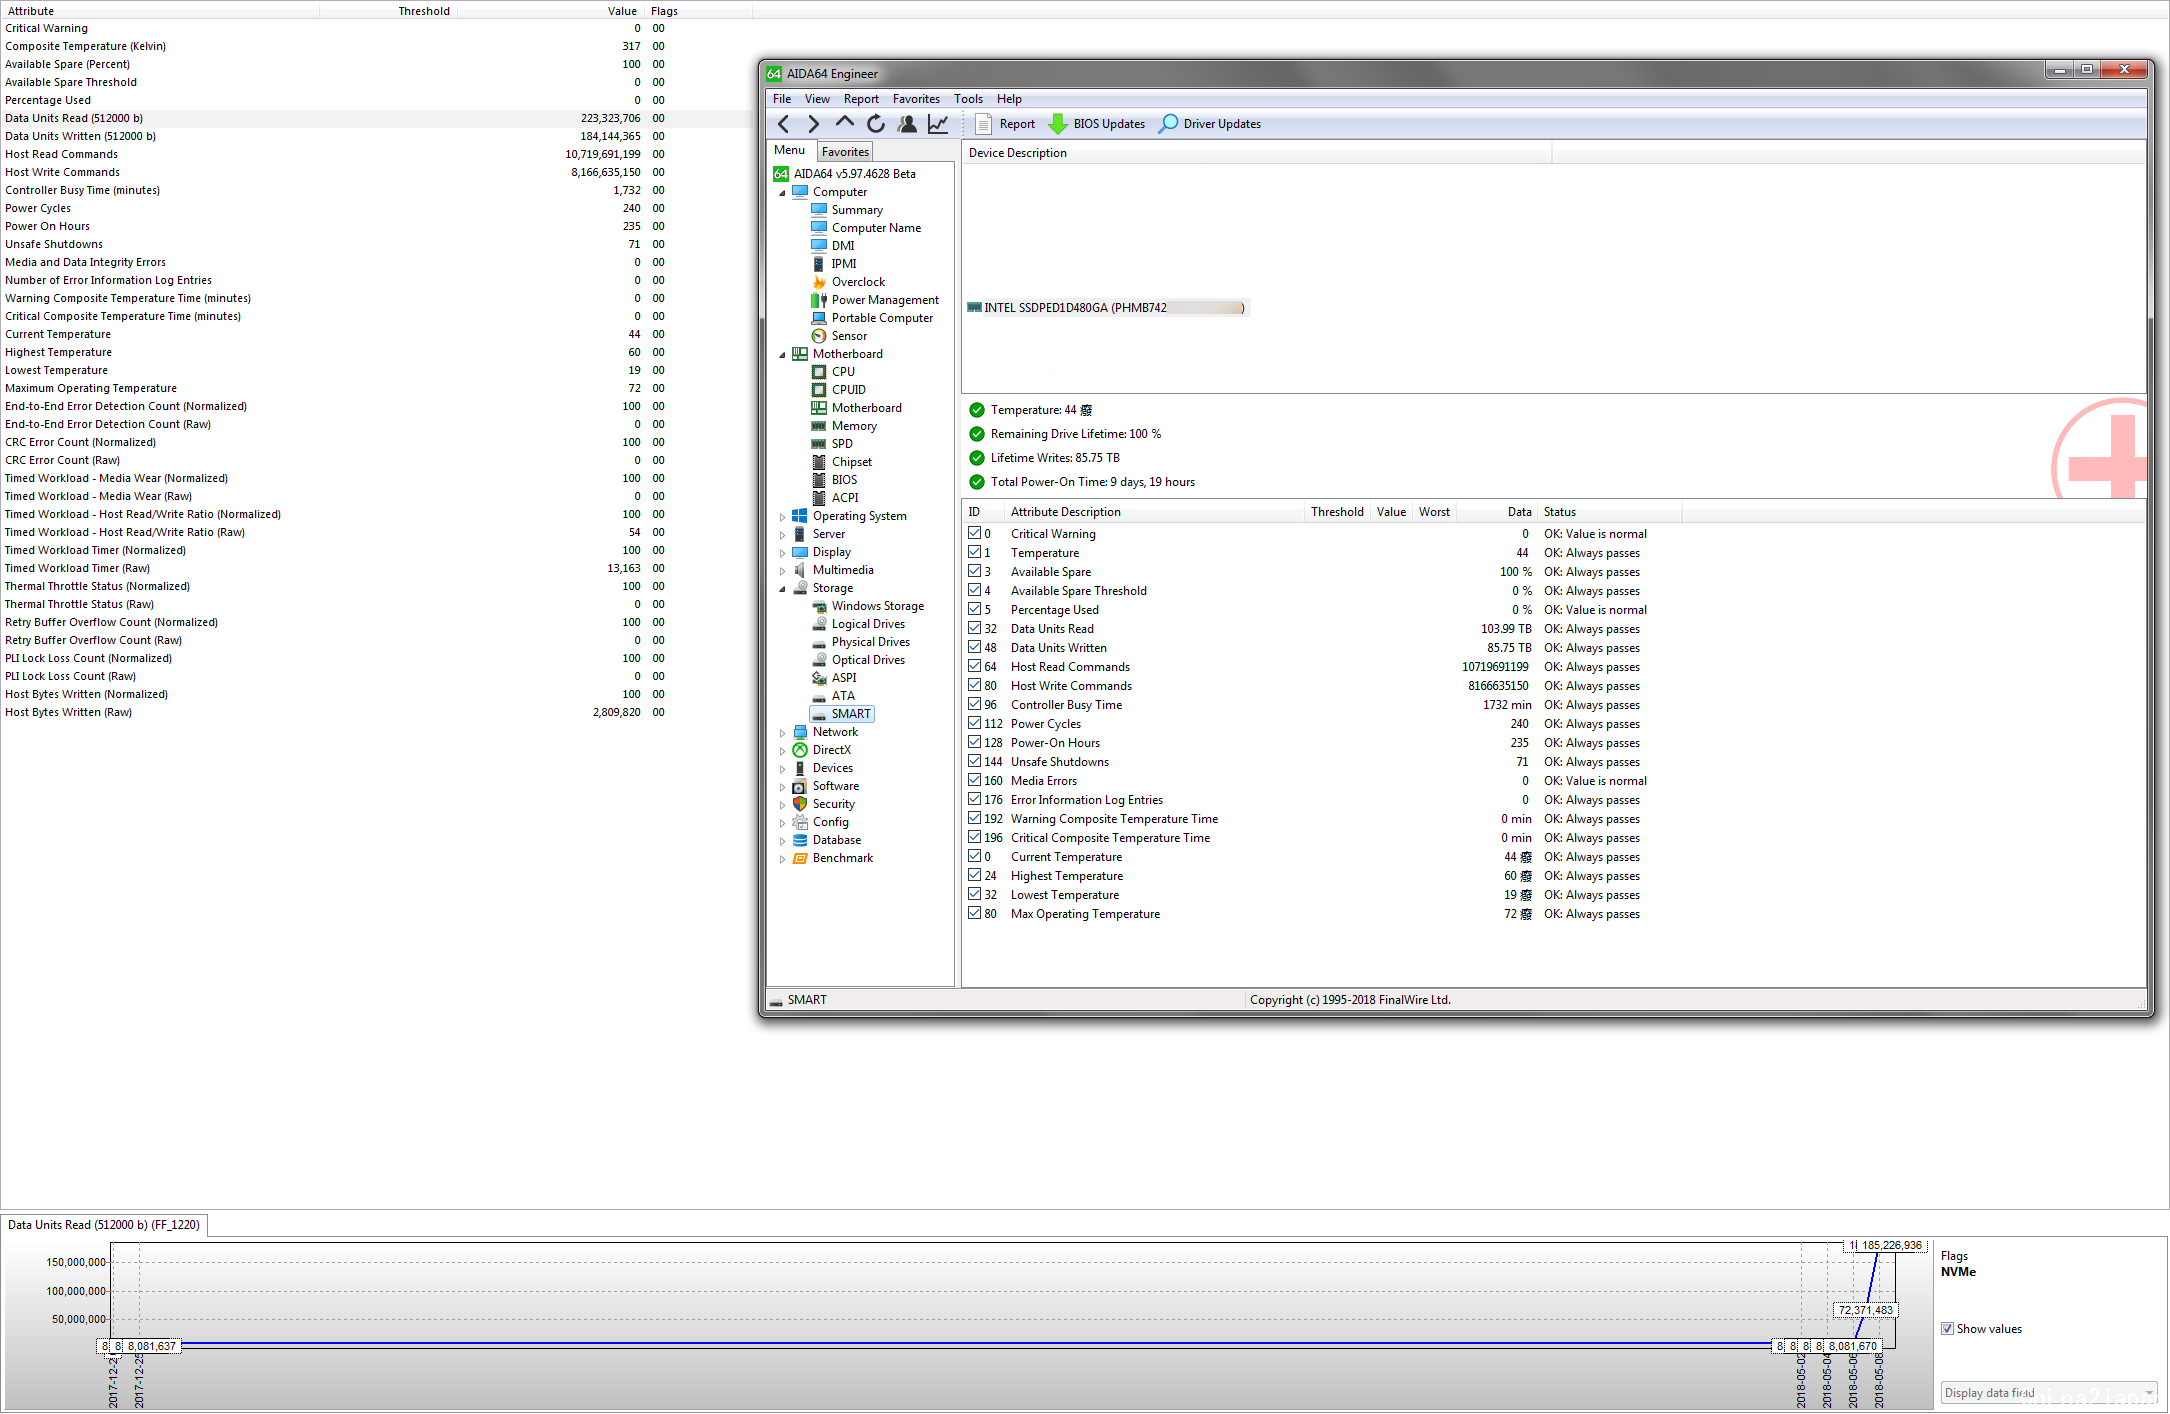Viewport: 2170px width, 1414px height.
Task: Select the Data Units Read chart tab
Action: (x=104, y=1225)
